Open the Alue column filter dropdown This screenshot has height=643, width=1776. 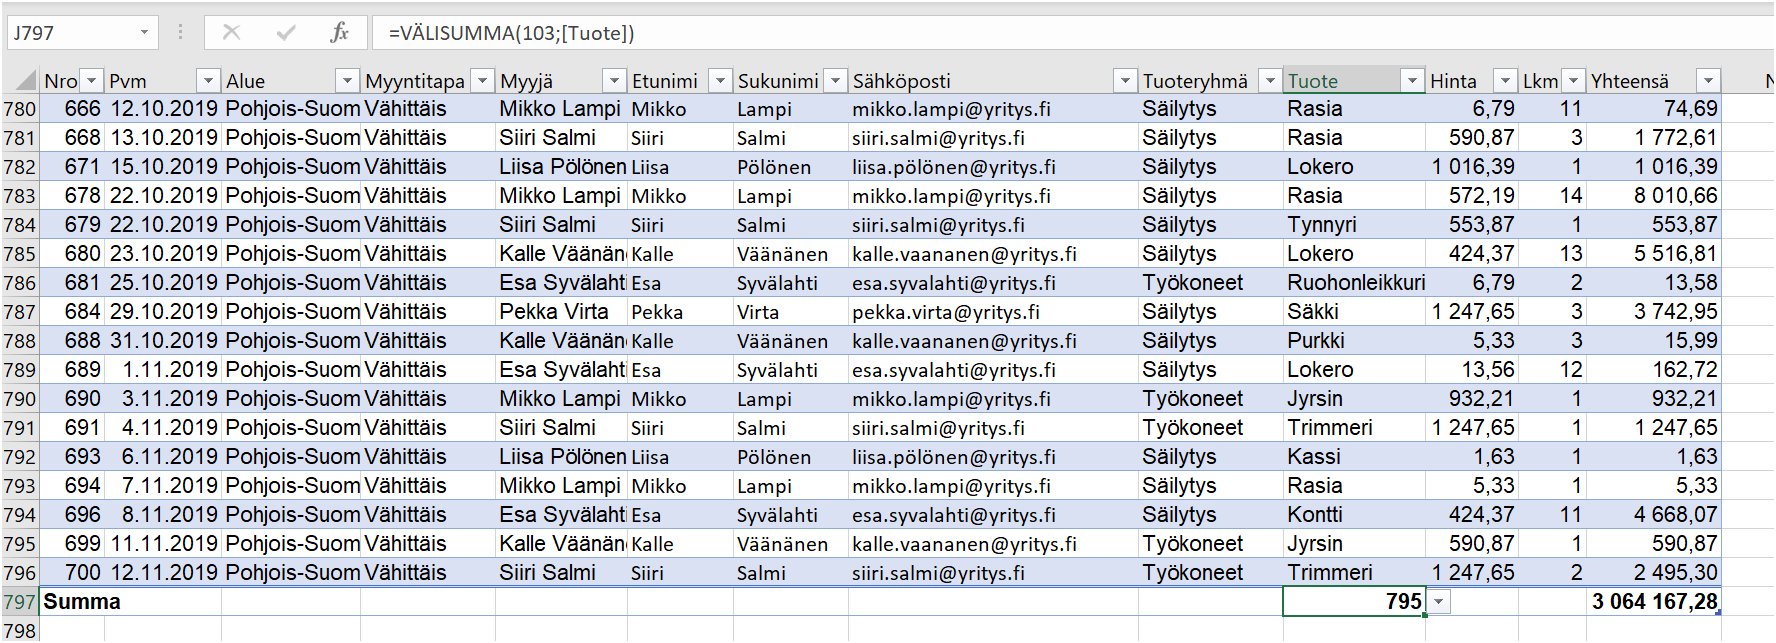[x=347, y=81]
